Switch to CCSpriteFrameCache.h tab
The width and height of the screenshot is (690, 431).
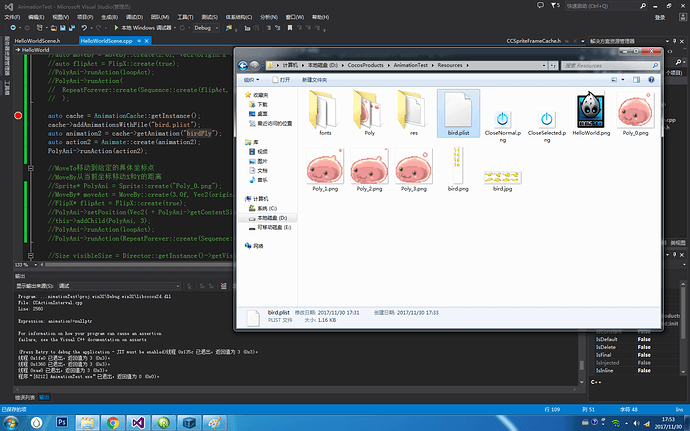533,41
